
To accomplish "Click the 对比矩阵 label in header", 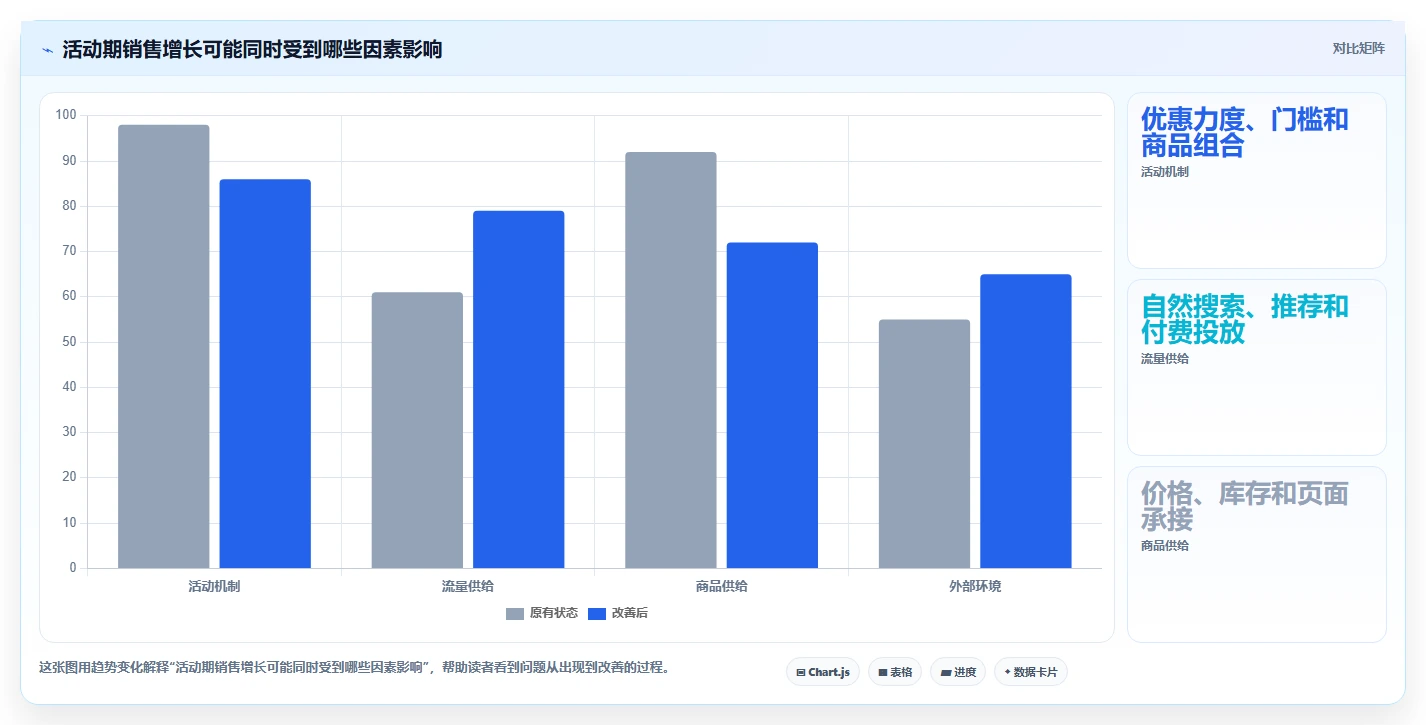I will [x=1358, y=48].
